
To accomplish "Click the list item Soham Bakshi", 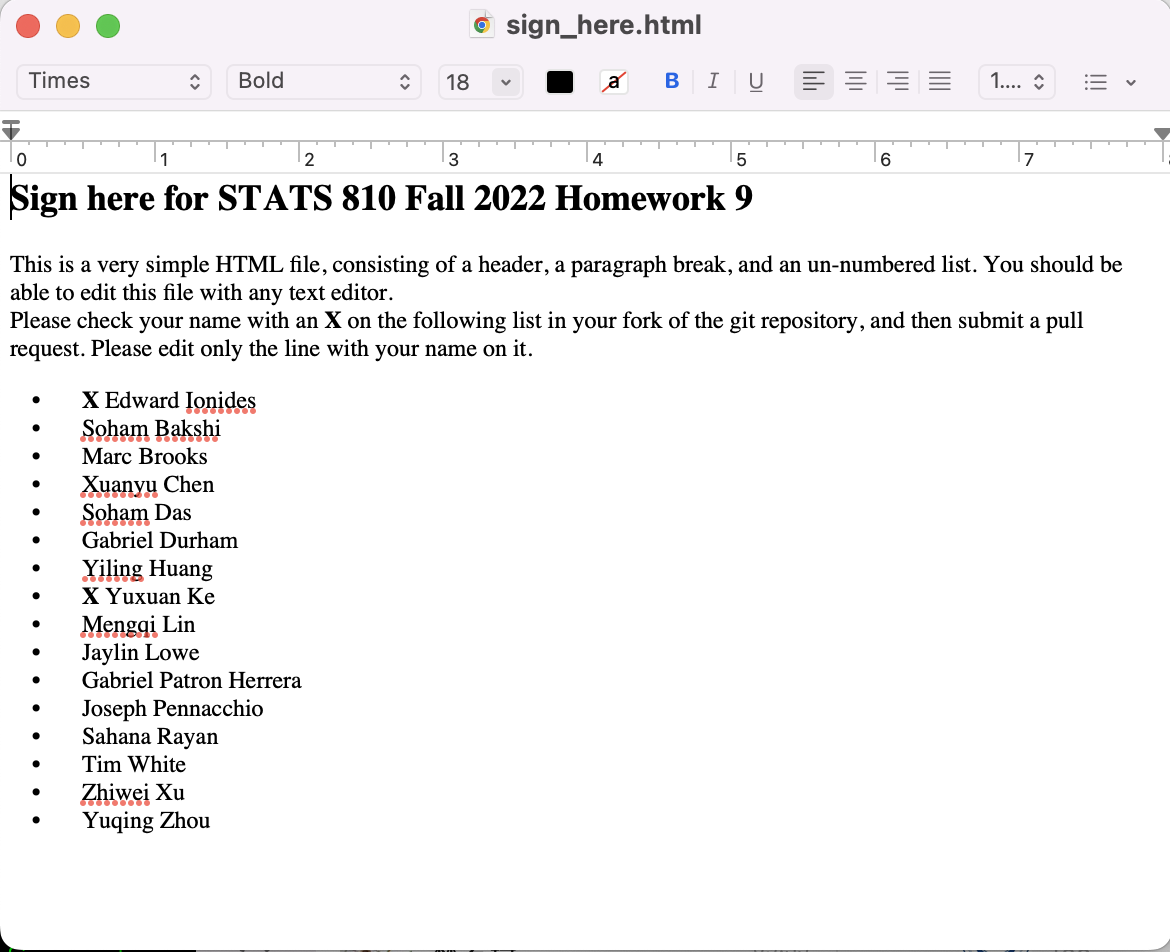I will (151, 428).
